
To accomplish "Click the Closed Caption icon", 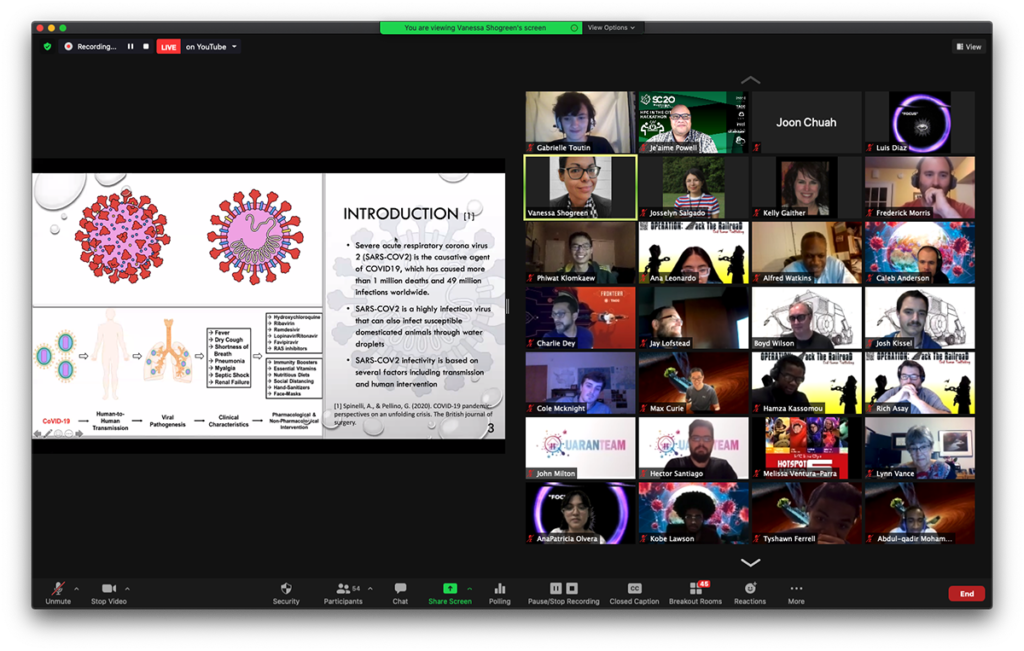I will (x=634, y=588).
